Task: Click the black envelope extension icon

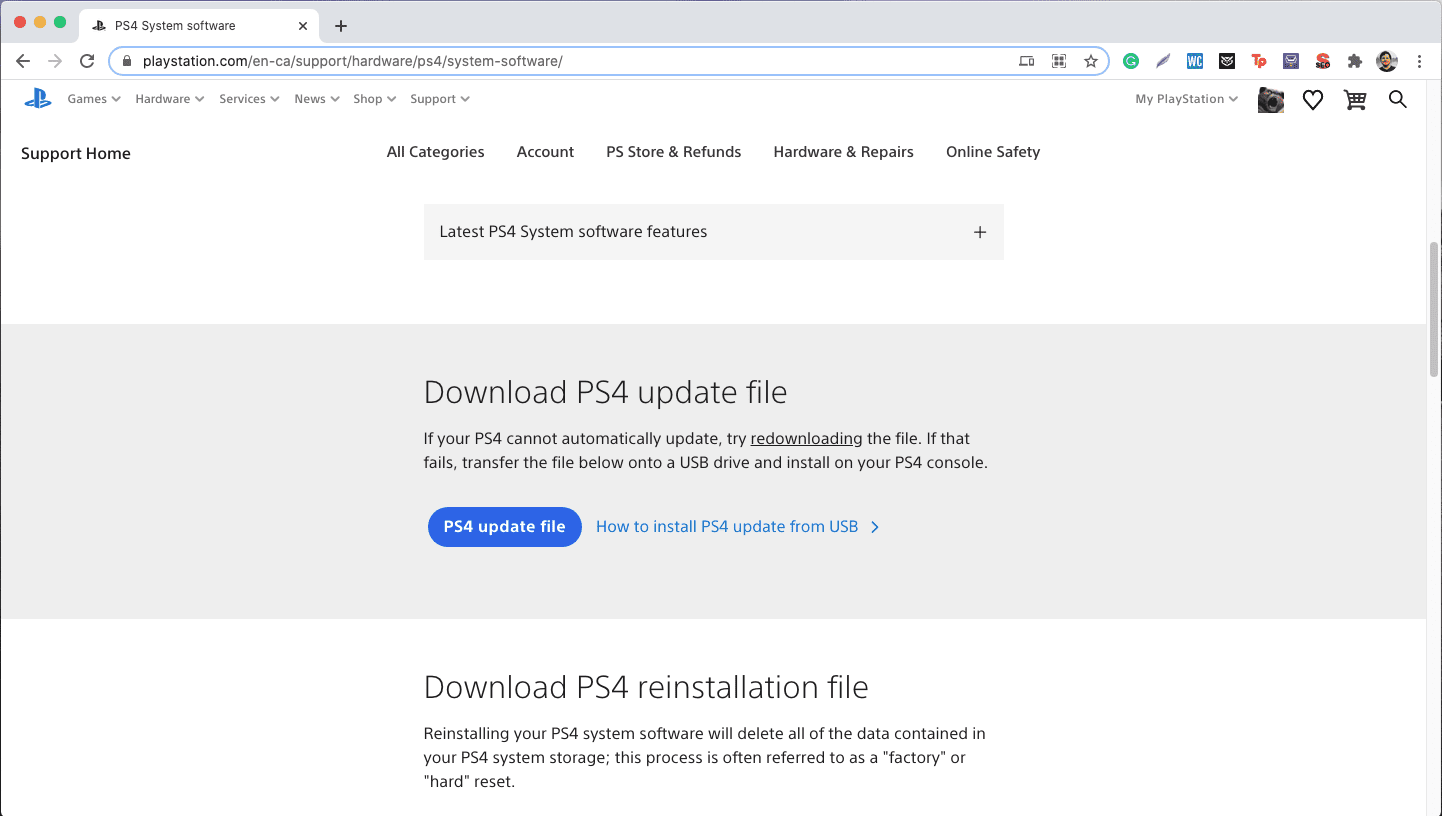Action: pyautogui.click(x=1227, y=61)
